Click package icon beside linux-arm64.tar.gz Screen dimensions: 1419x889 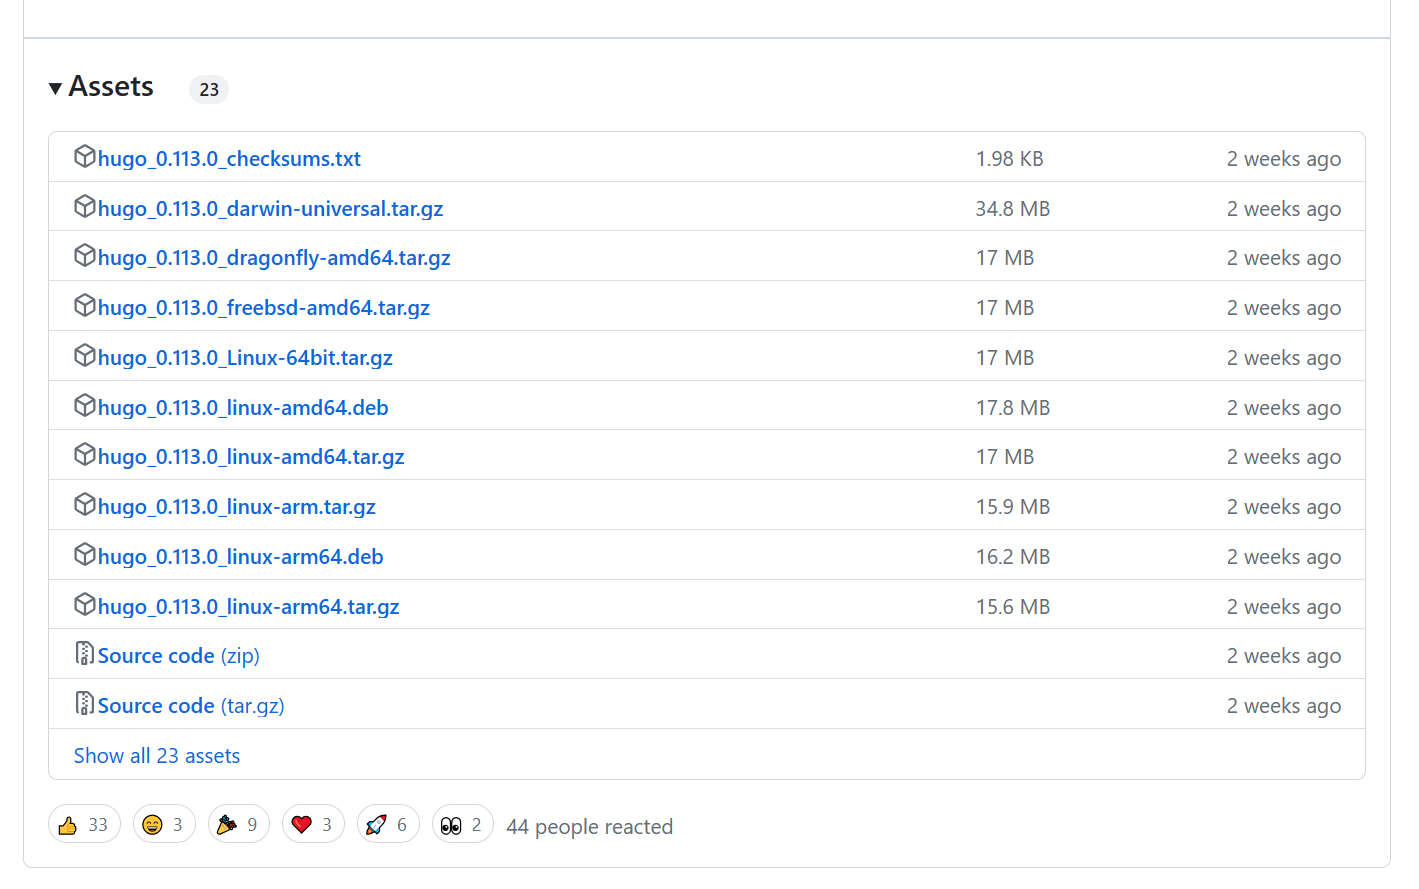85,605
